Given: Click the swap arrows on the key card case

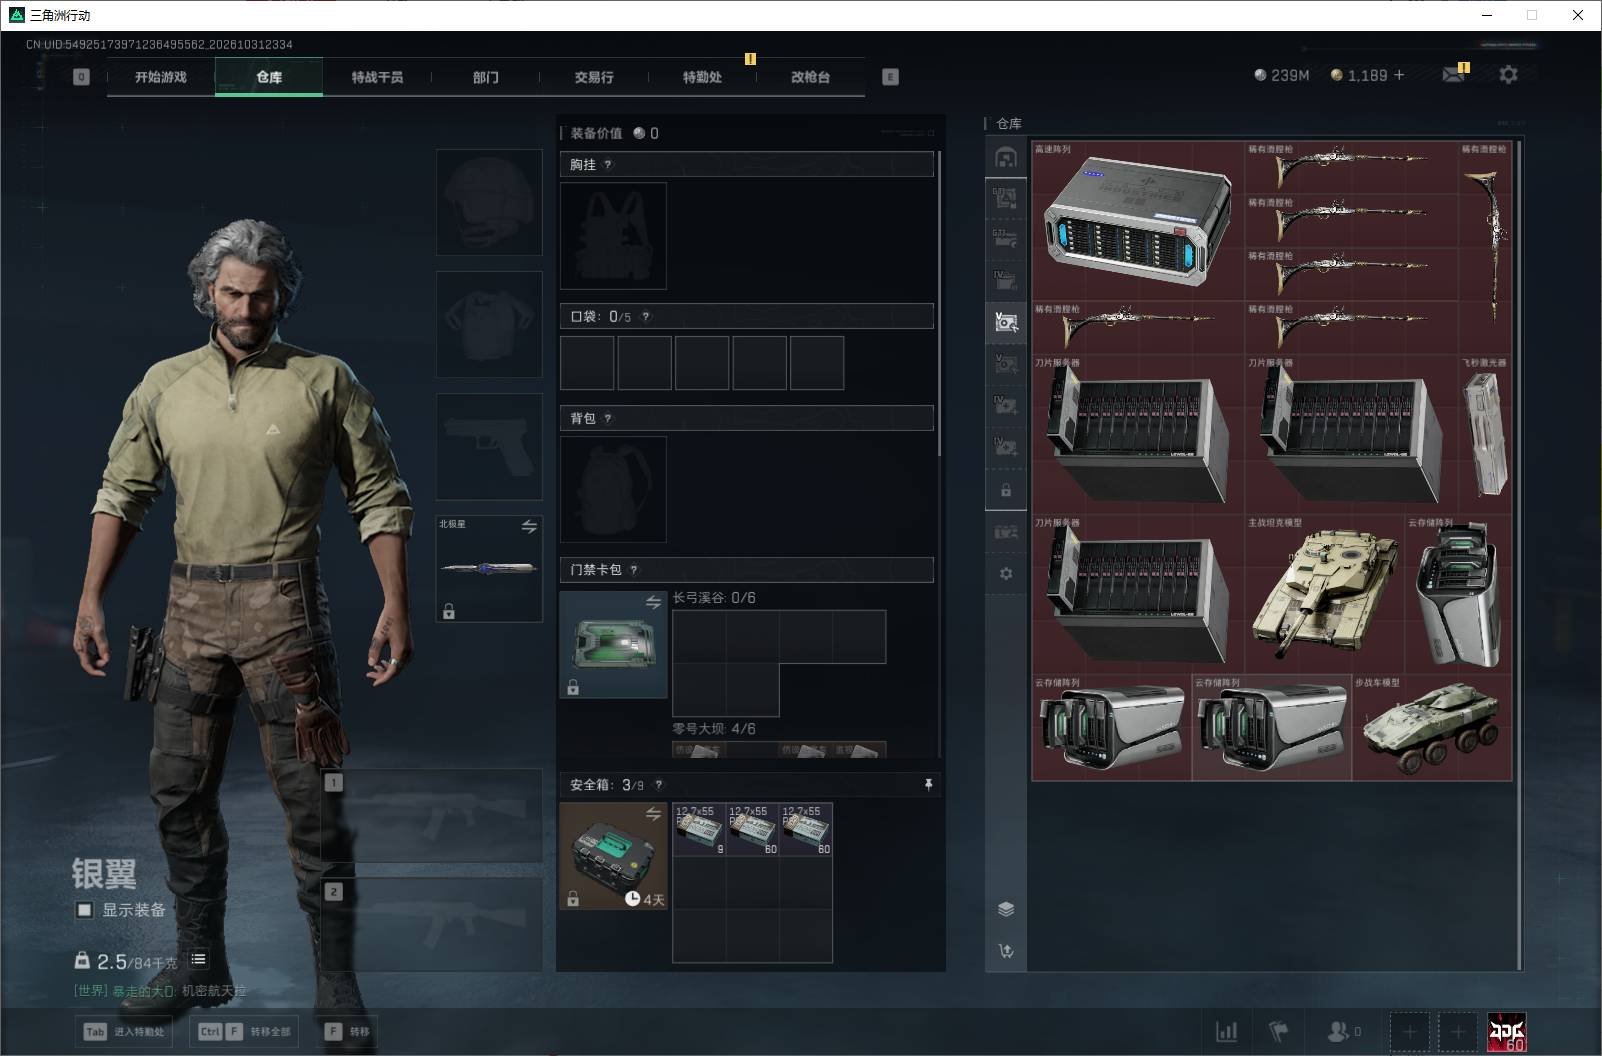Looking at the screenshot, I should tap(653, 602).
